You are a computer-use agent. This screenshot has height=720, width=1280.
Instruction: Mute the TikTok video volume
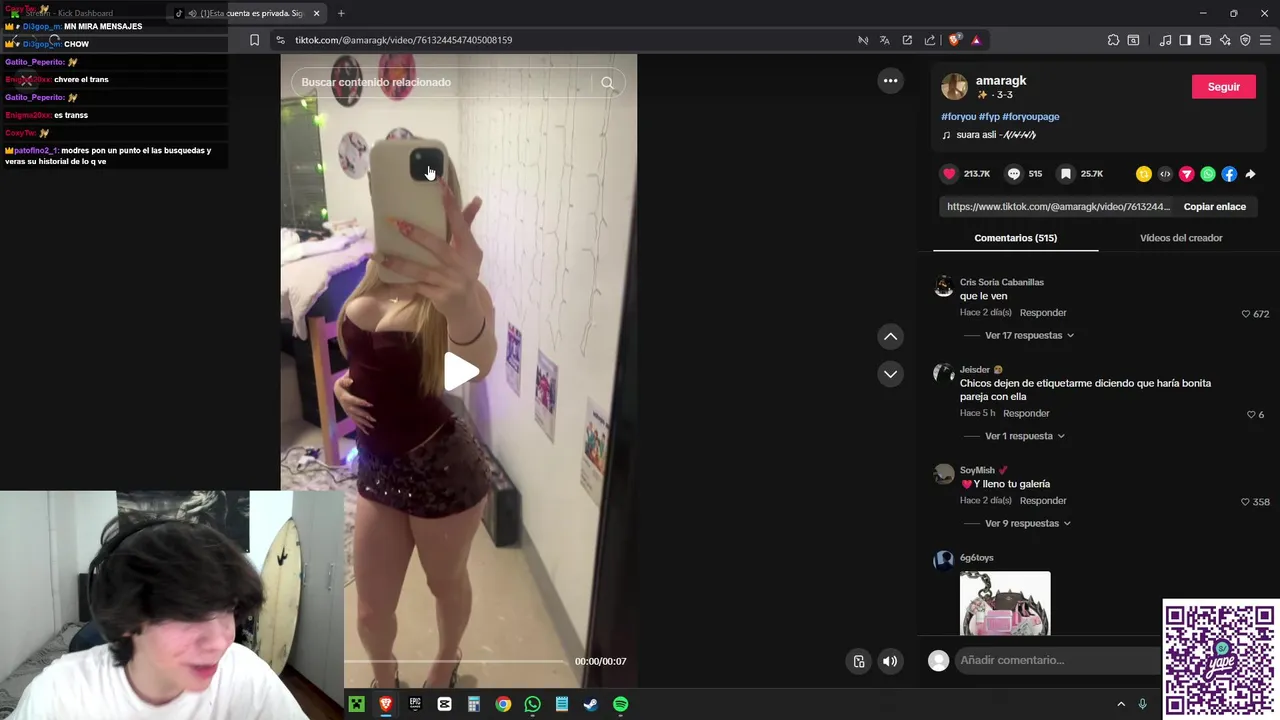click(890, 661)
